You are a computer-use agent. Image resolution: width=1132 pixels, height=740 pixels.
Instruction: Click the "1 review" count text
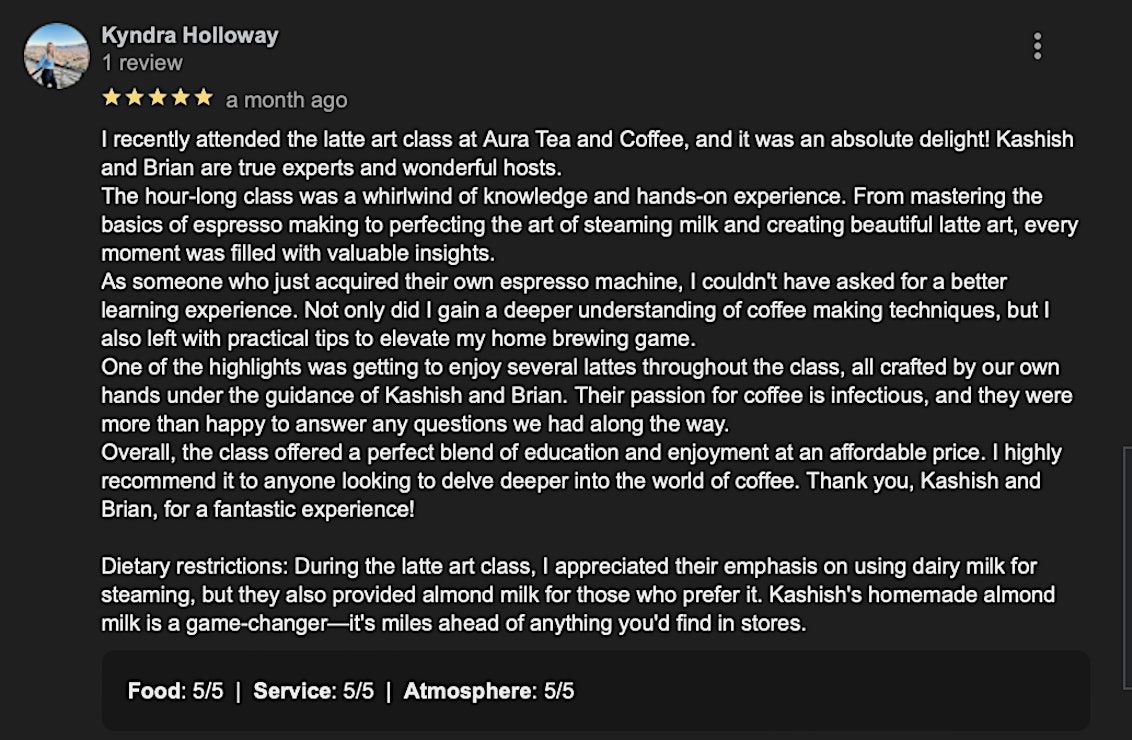(x=142, y=63)
